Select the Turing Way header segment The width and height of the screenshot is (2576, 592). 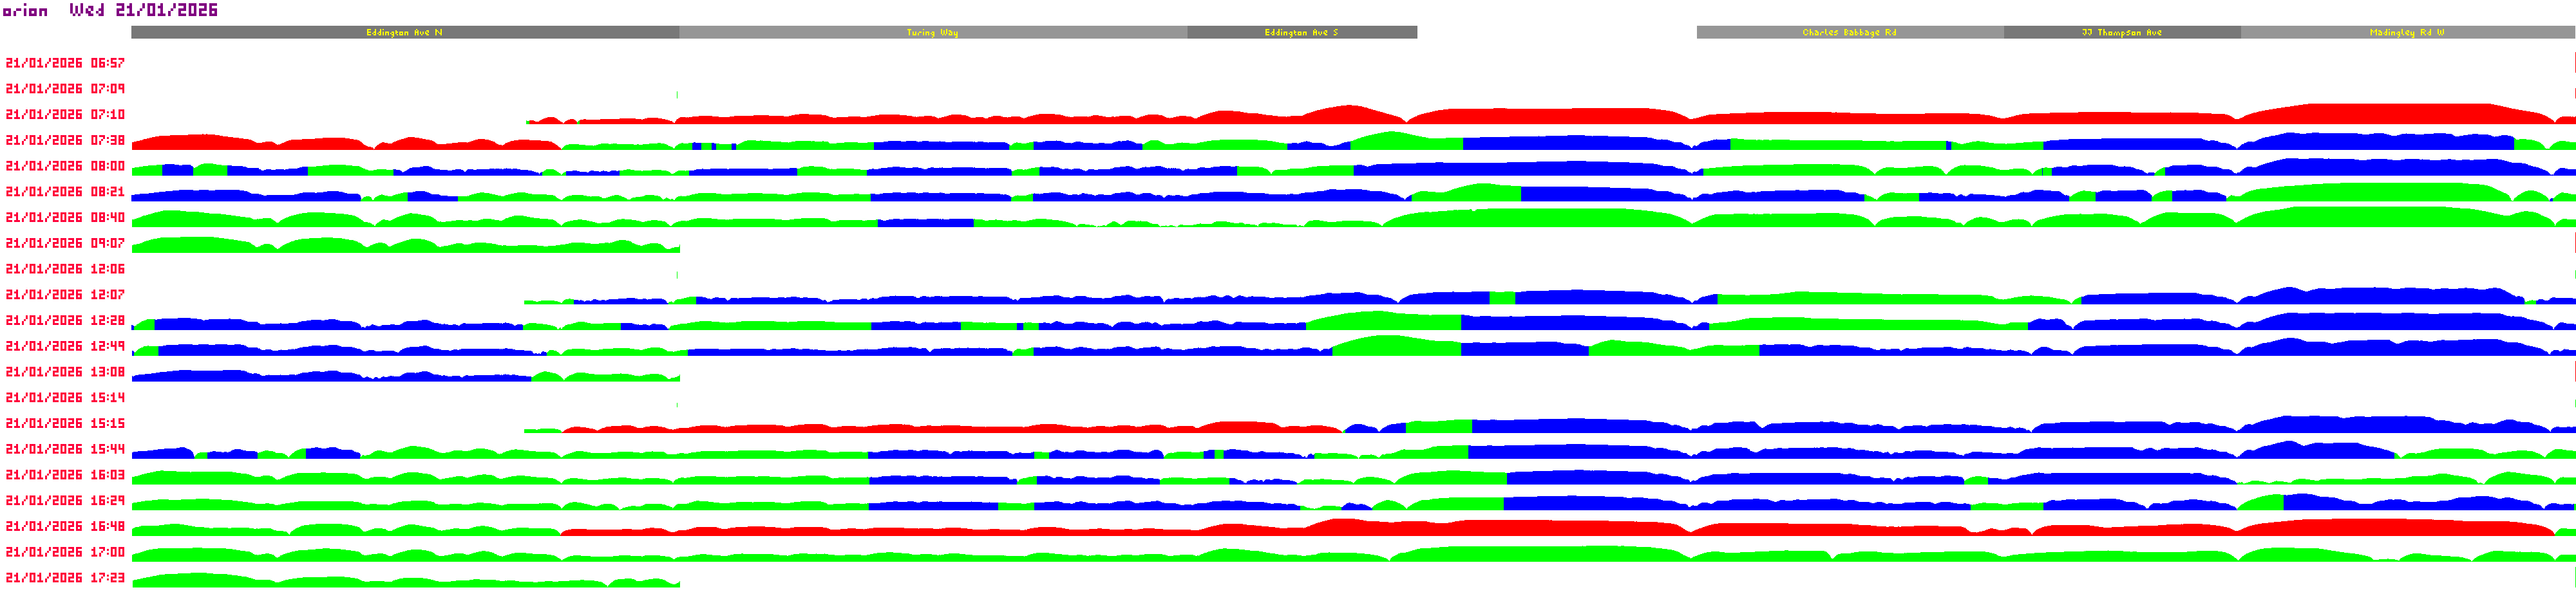pyautogui.click(x=932, y=32)
